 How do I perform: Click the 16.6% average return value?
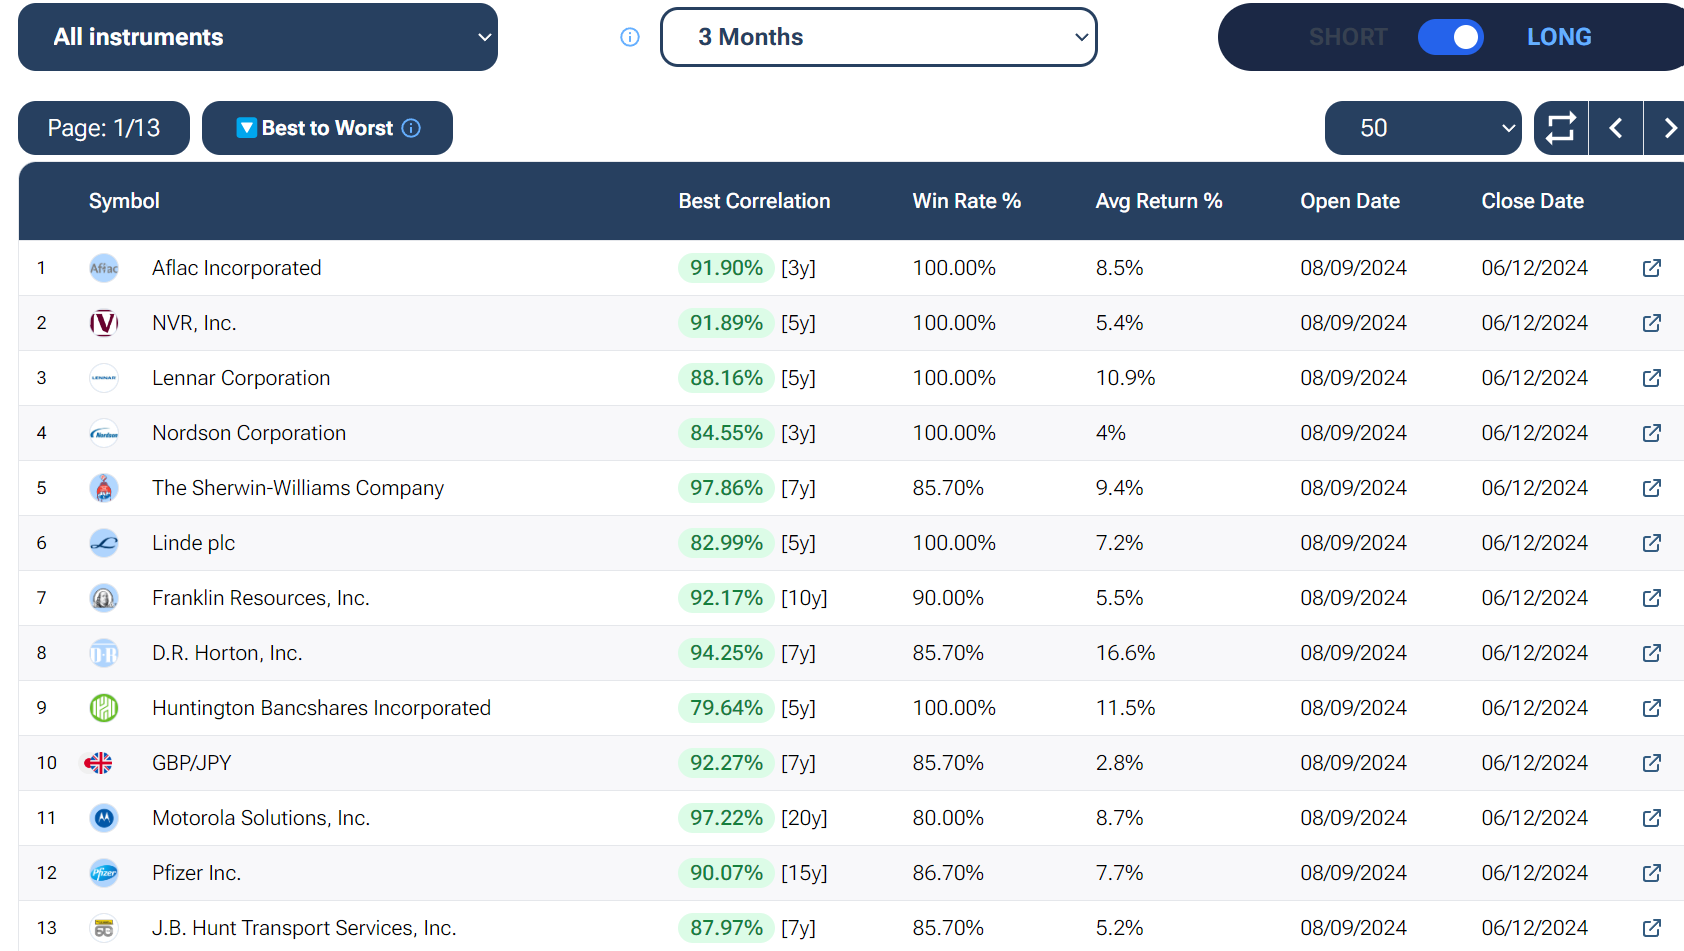coord(1125,653)
